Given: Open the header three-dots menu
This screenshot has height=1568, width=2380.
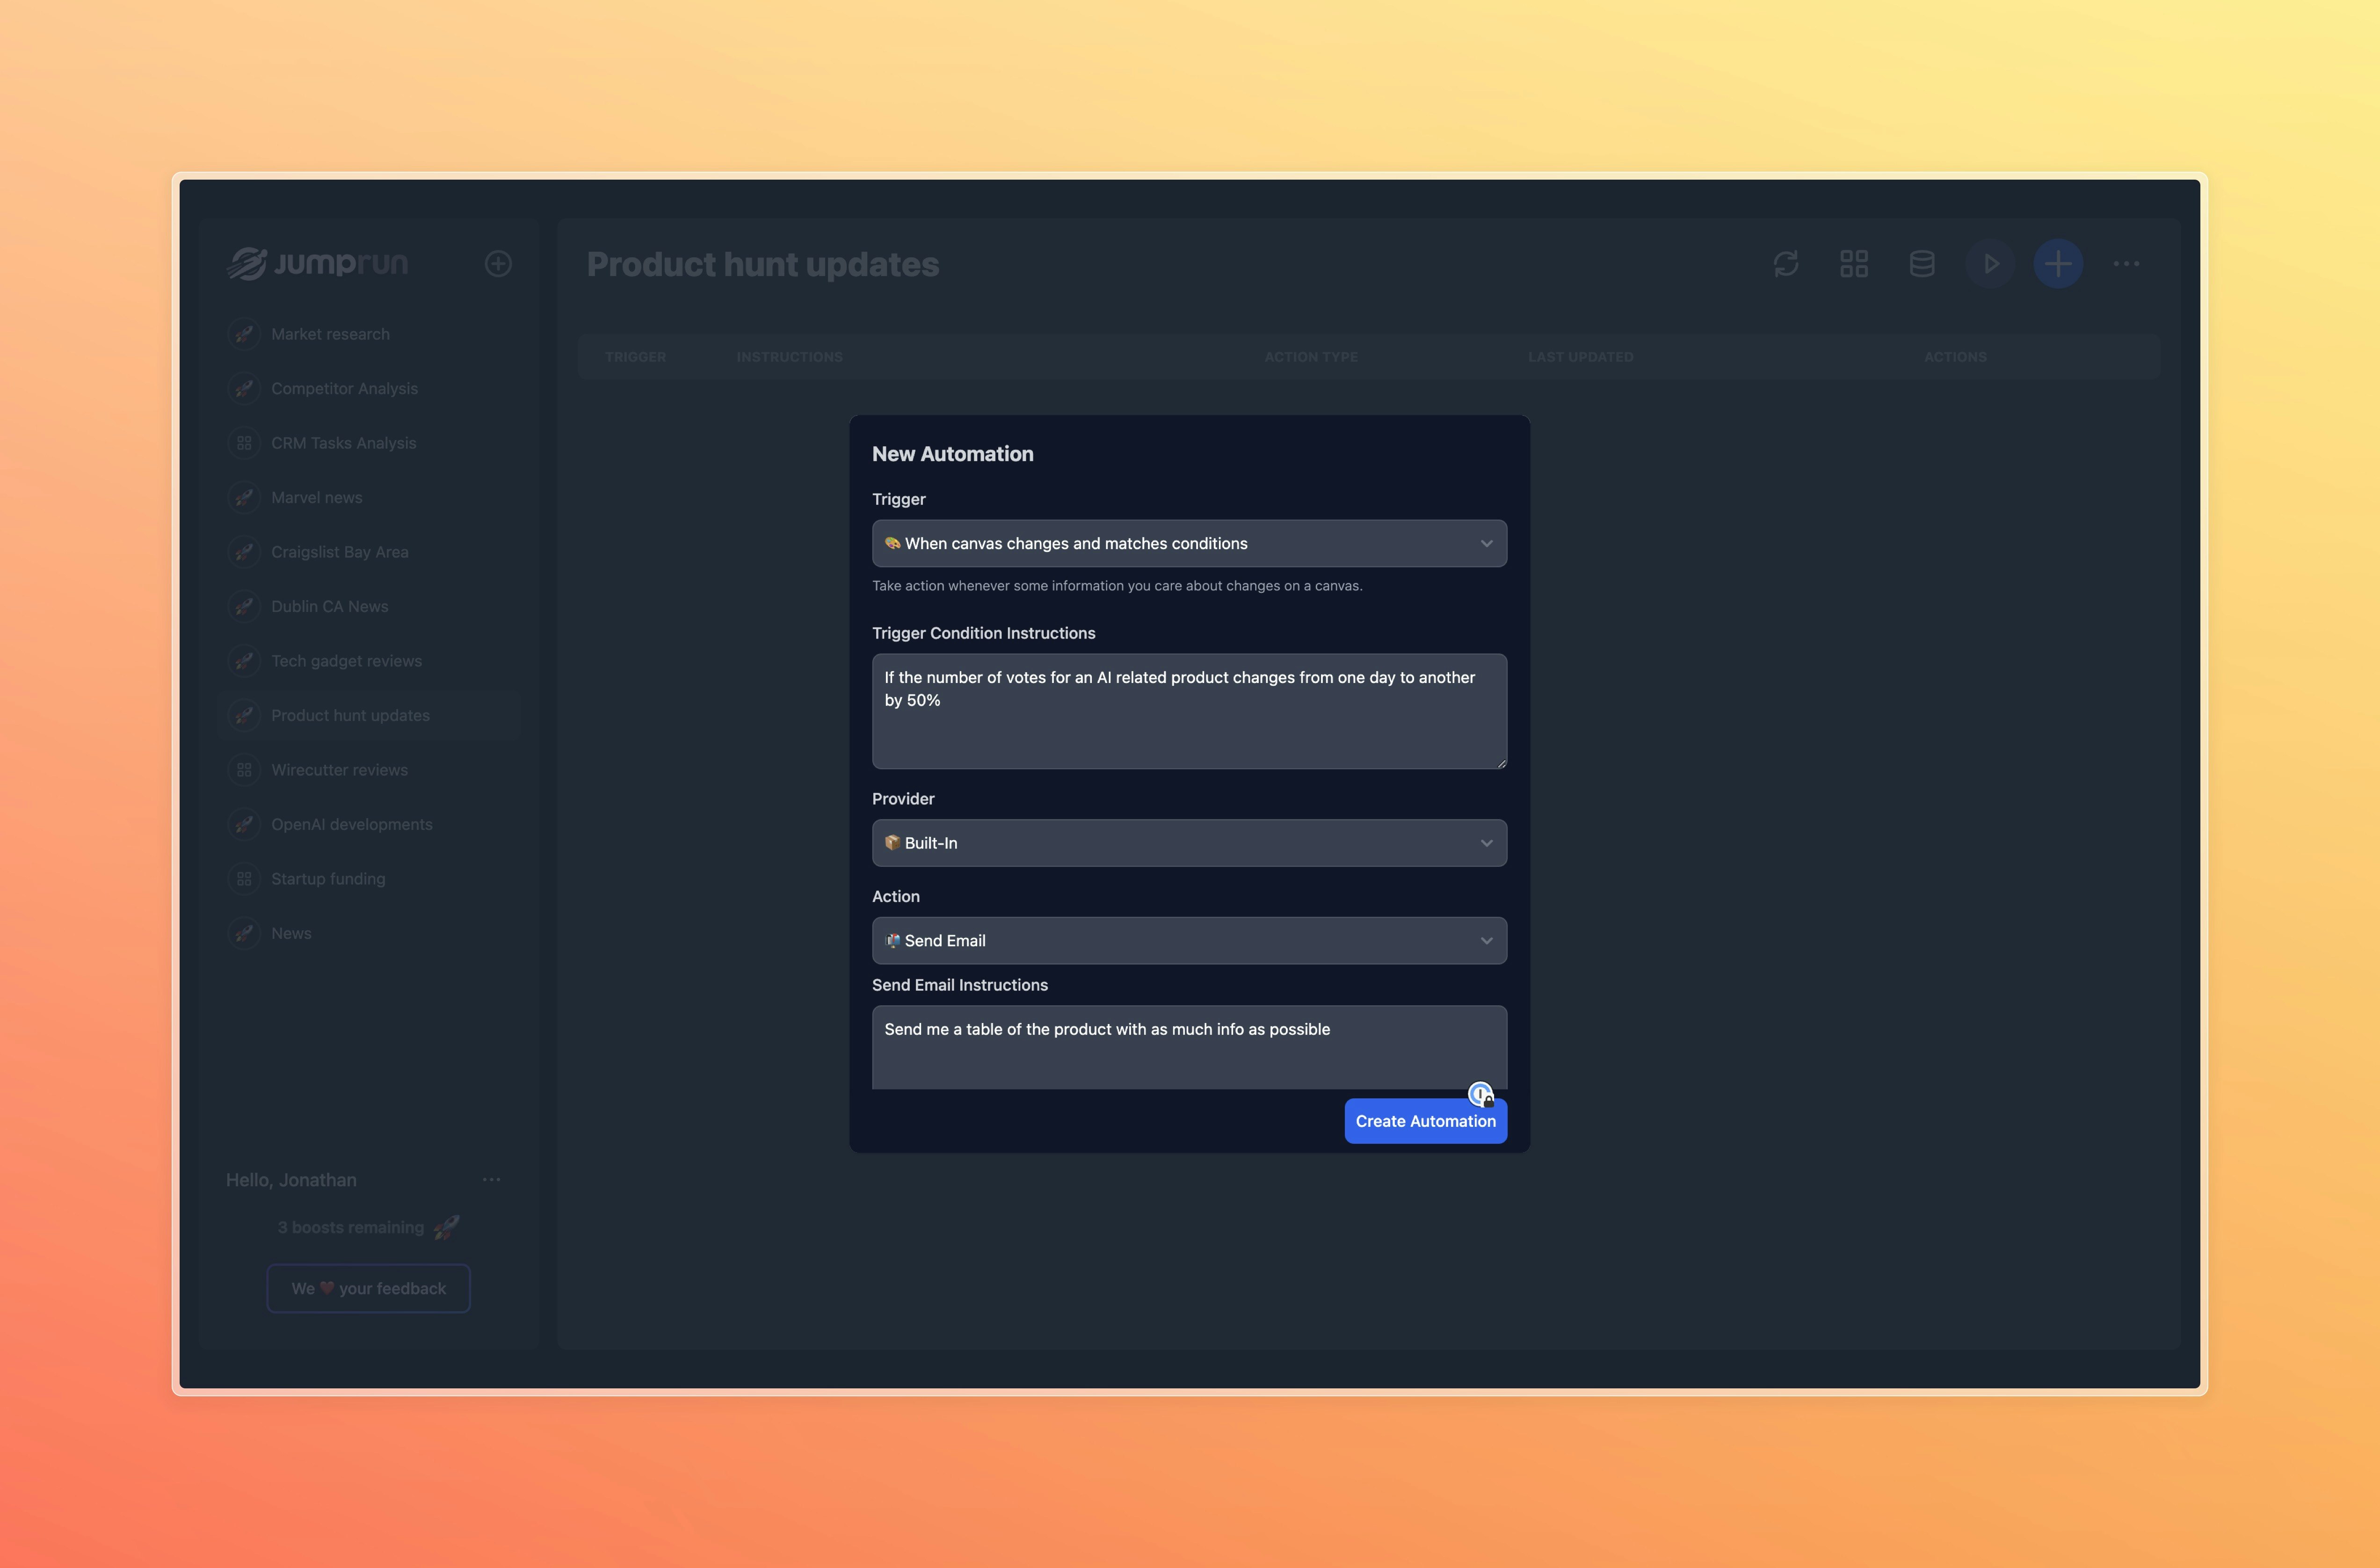Looking at the screenshot, I should (2126, 264).
